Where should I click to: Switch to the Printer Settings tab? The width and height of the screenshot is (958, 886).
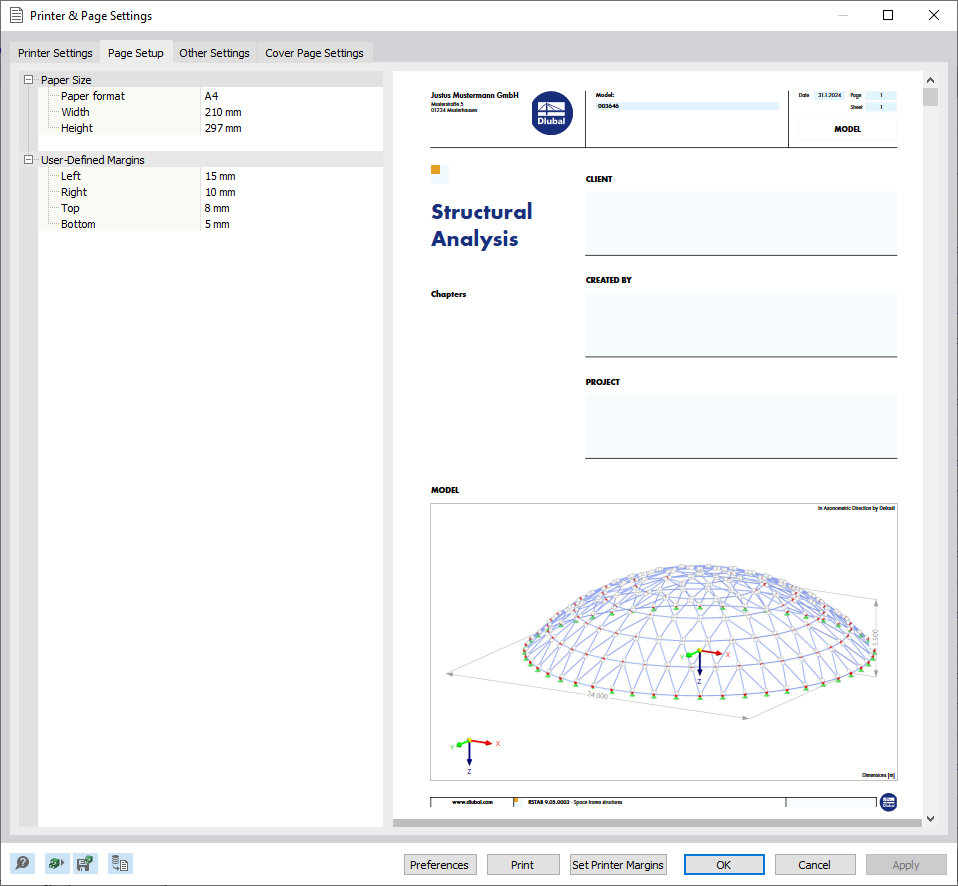(x=55, y=53)
